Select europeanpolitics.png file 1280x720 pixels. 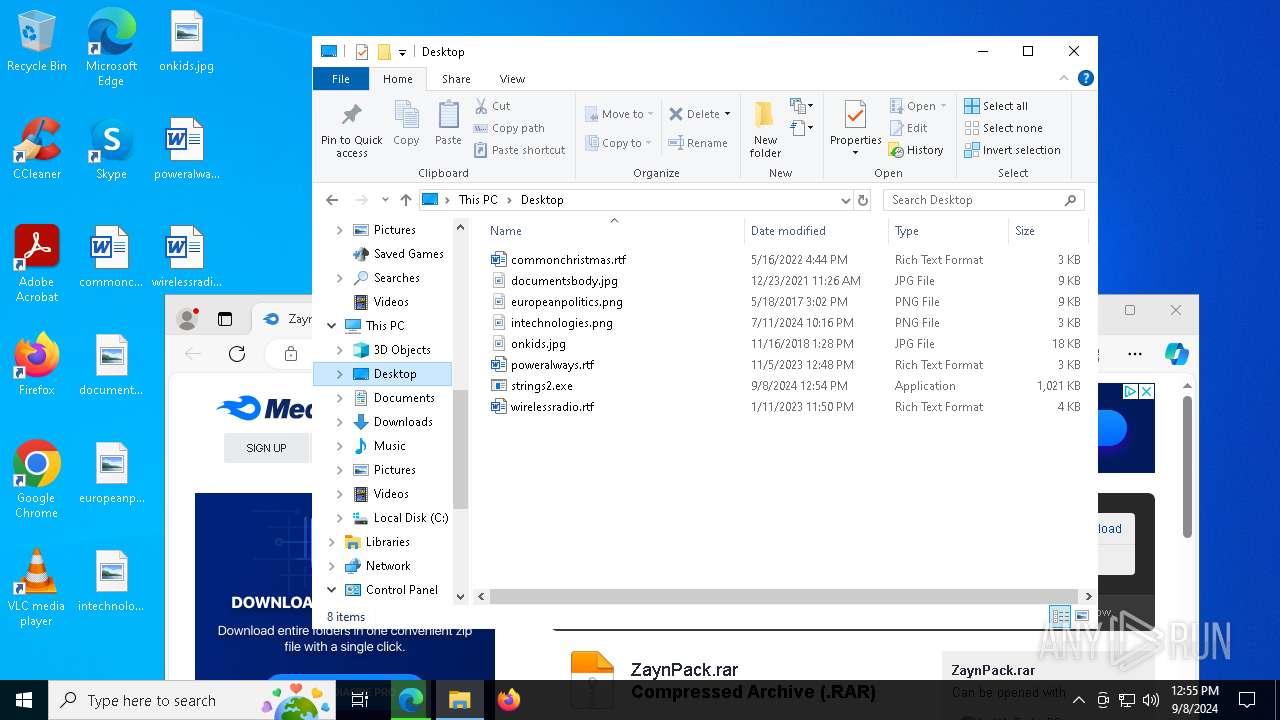566,302
